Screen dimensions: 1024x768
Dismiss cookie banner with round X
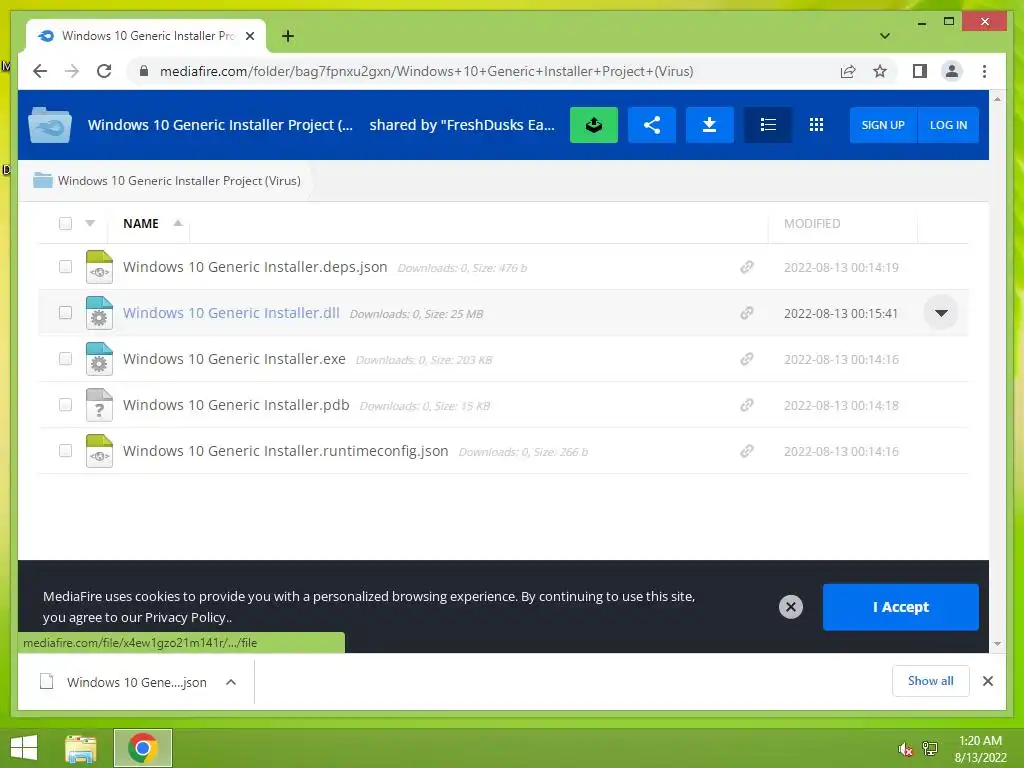[790, 607]
